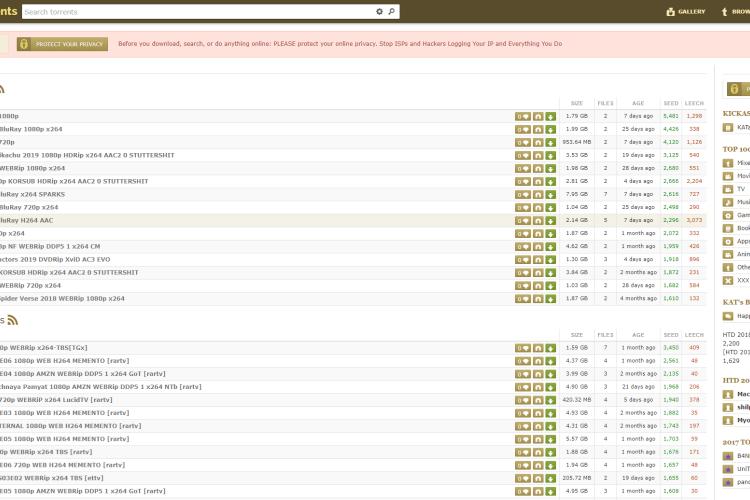Open the TV category icon in sidebar
Screen dimensions: 750x500
pyautogui.click(x=728, y=189)
